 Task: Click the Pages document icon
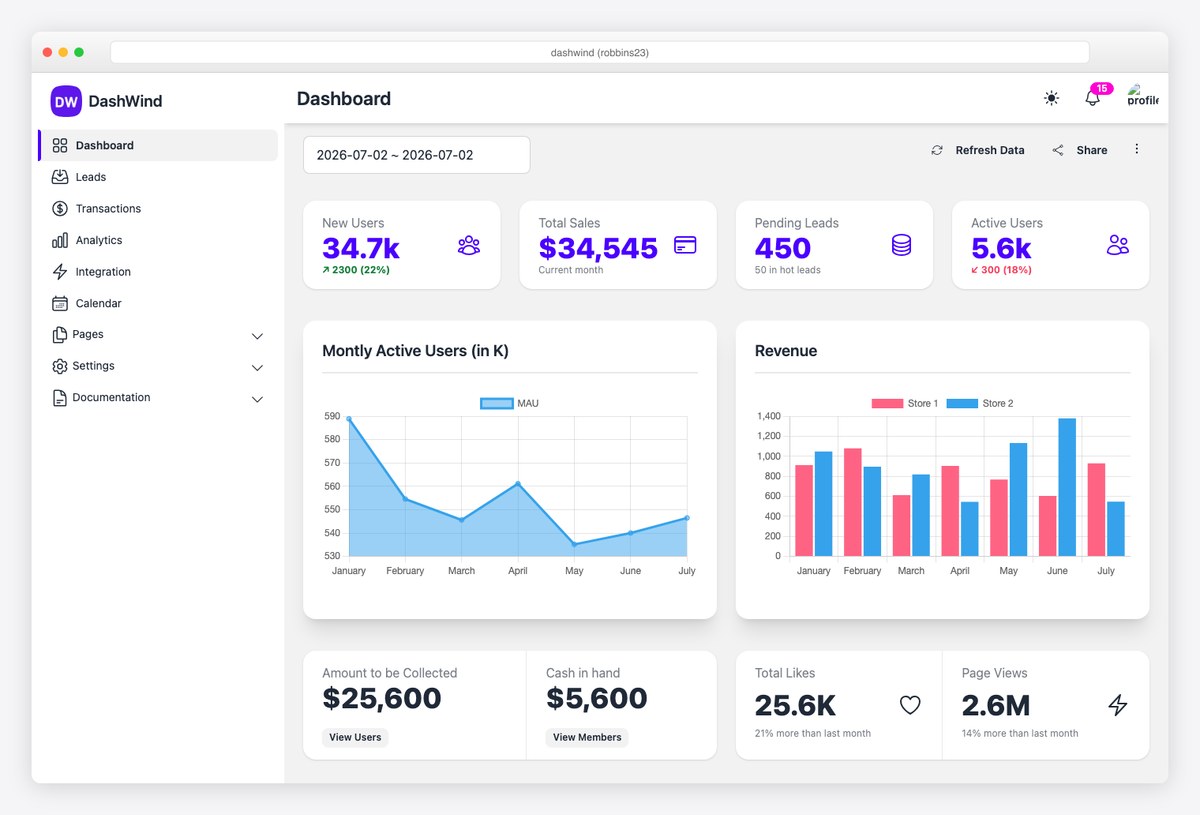point(59,334)
